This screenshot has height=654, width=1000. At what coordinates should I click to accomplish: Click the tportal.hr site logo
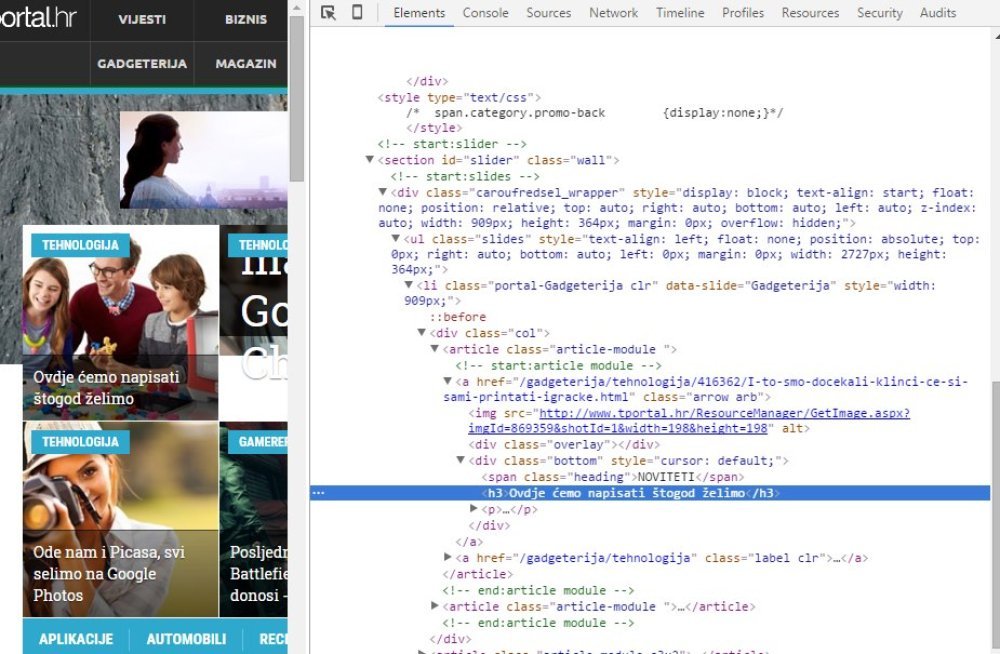(38, 17)
